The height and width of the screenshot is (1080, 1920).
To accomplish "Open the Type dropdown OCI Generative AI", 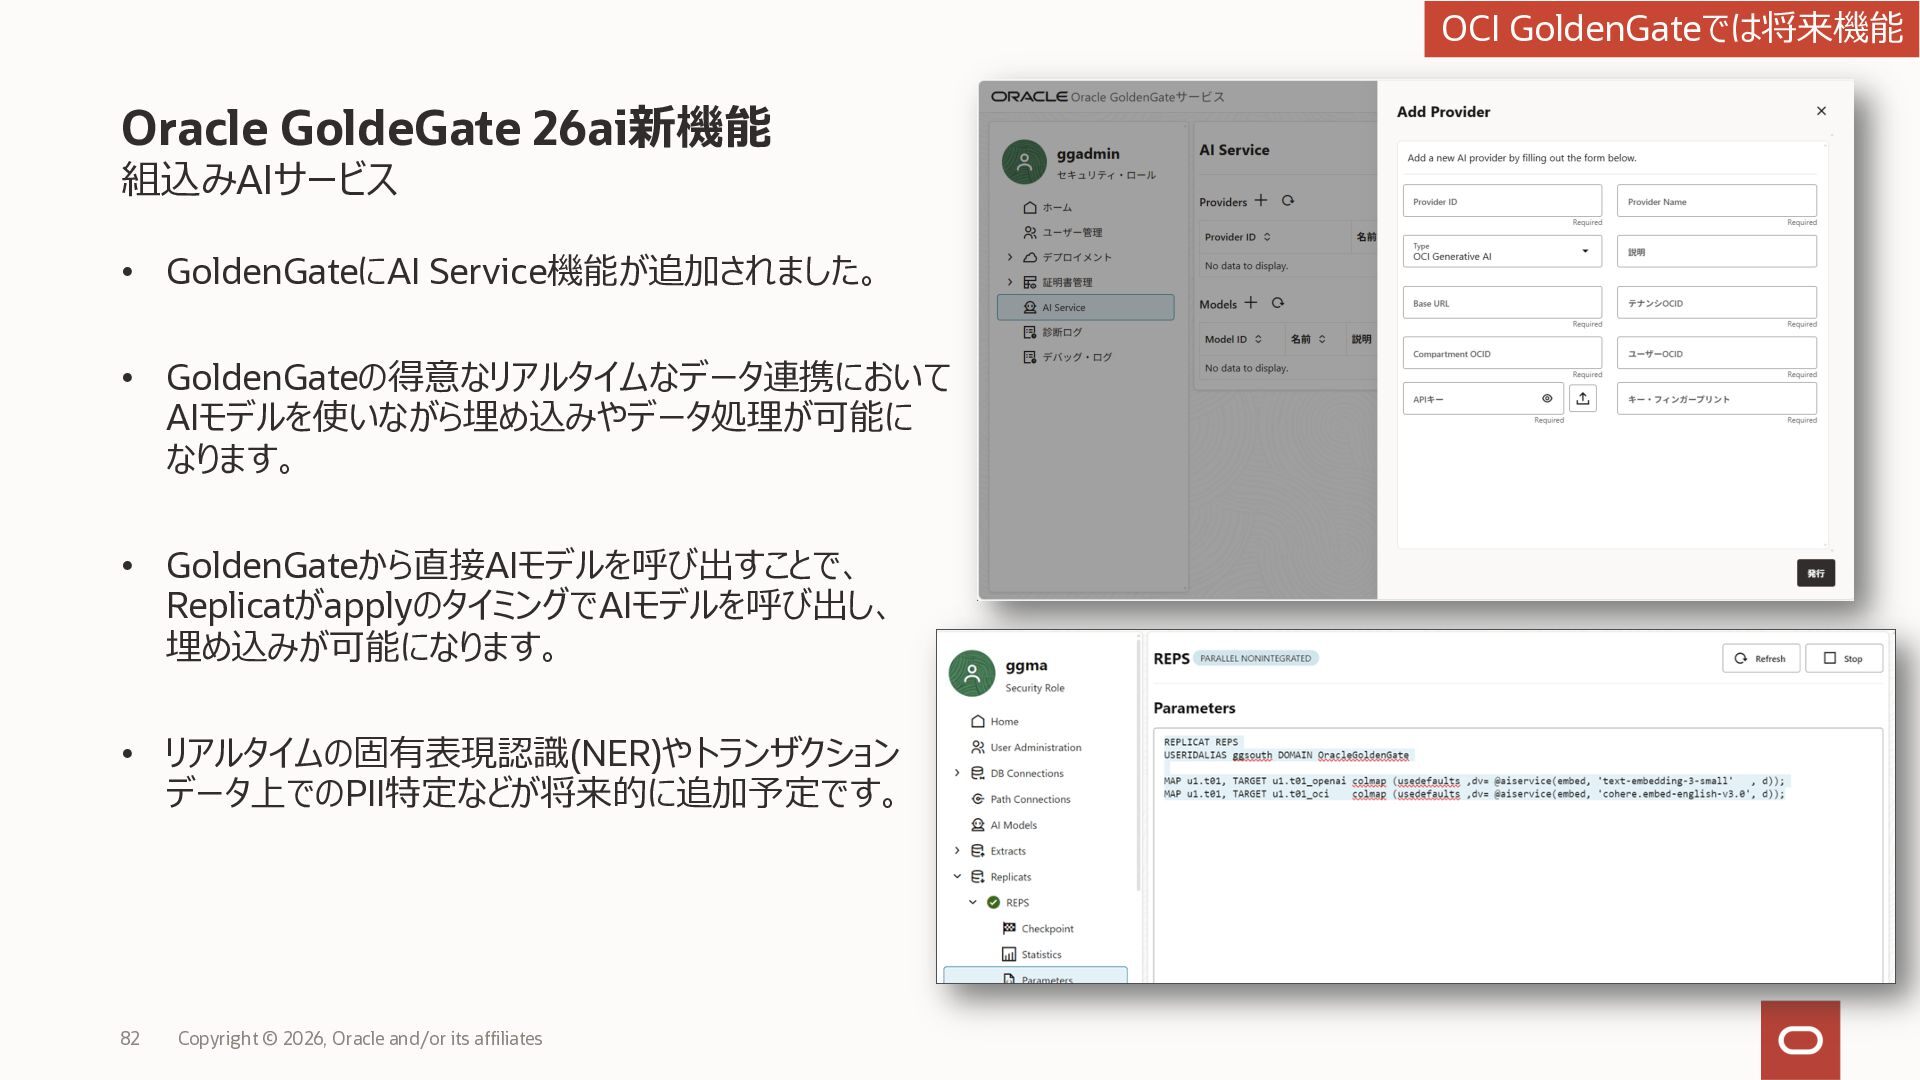I will point(1501,252).
